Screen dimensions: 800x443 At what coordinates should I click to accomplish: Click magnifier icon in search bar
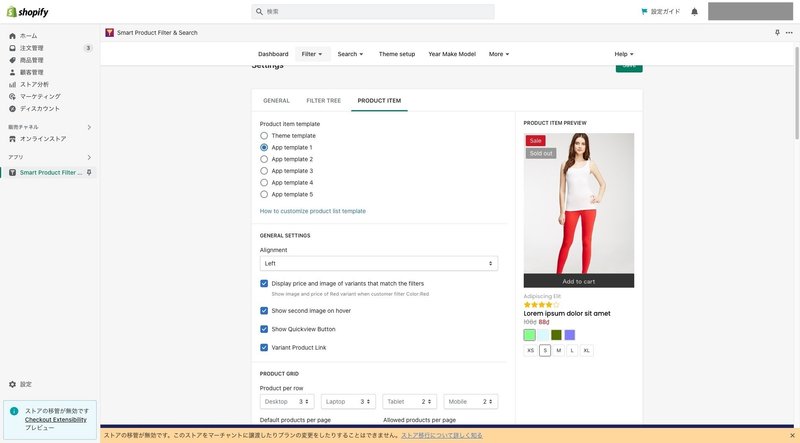259,11
